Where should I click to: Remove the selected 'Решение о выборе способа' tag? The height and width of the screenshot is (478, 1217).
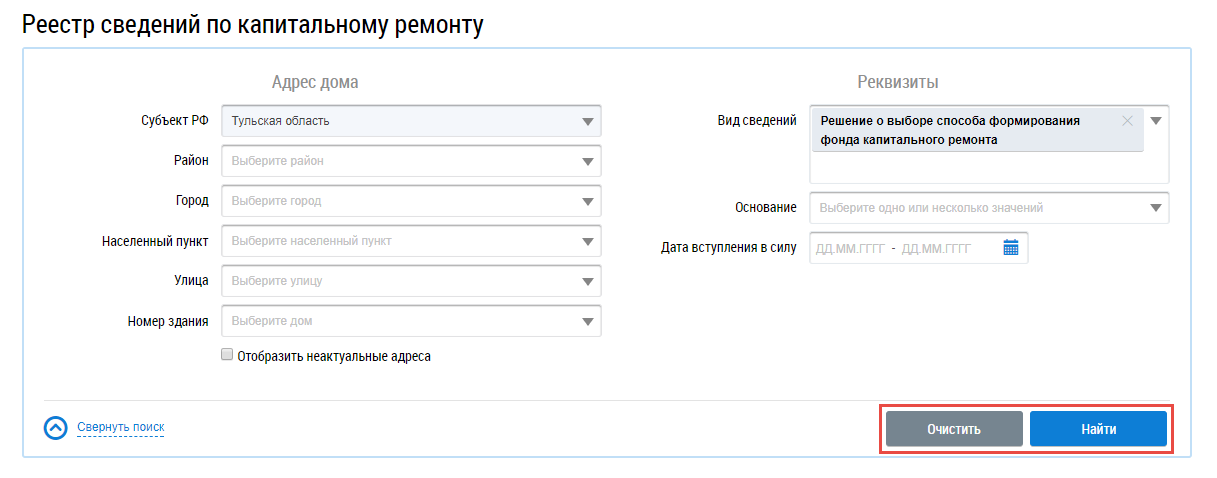pos(1128,121)
